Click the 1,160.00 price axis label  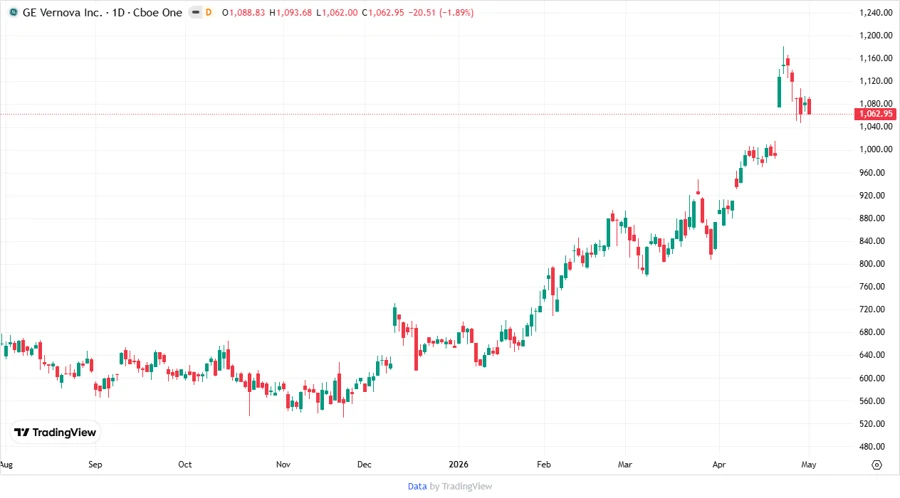click(876, 58)
